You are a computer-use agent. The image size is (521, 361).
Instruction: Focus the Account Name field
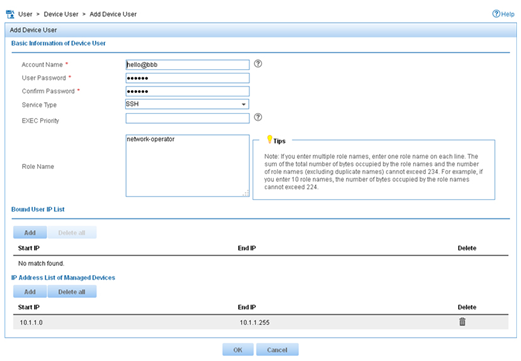(x=187, y=65)
